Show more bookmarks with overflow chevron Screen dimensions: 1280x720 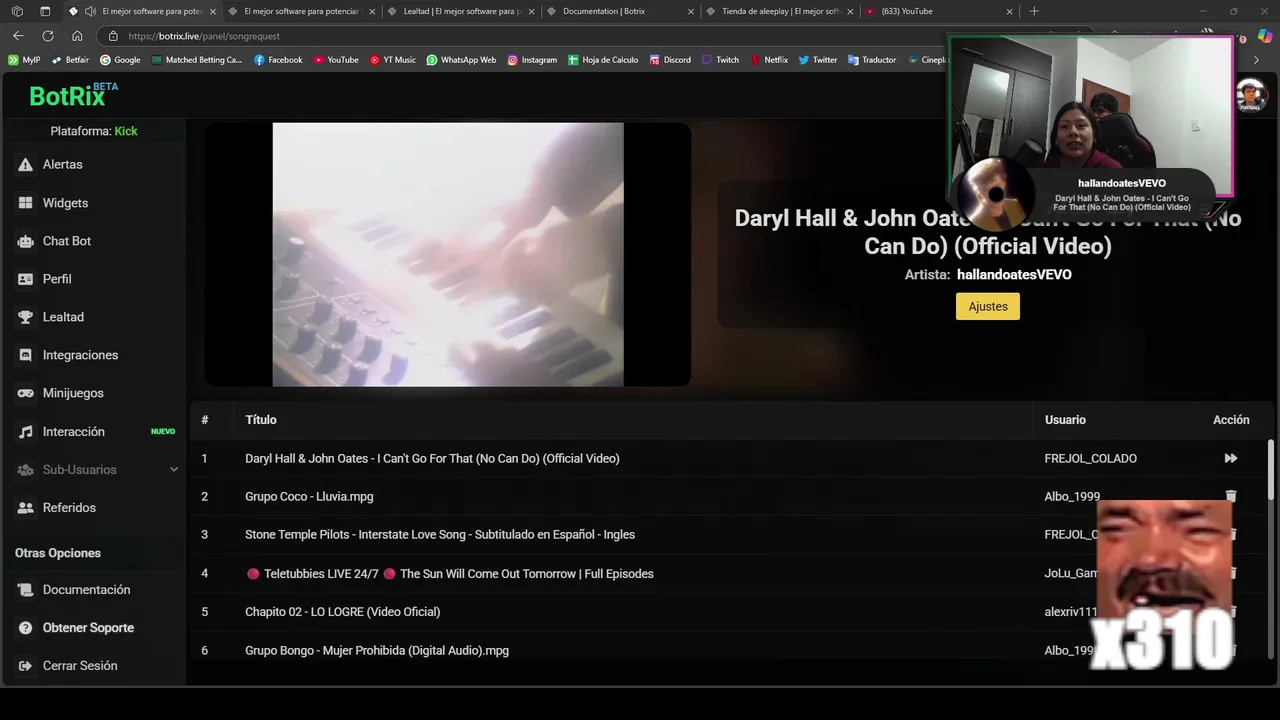1257,60
